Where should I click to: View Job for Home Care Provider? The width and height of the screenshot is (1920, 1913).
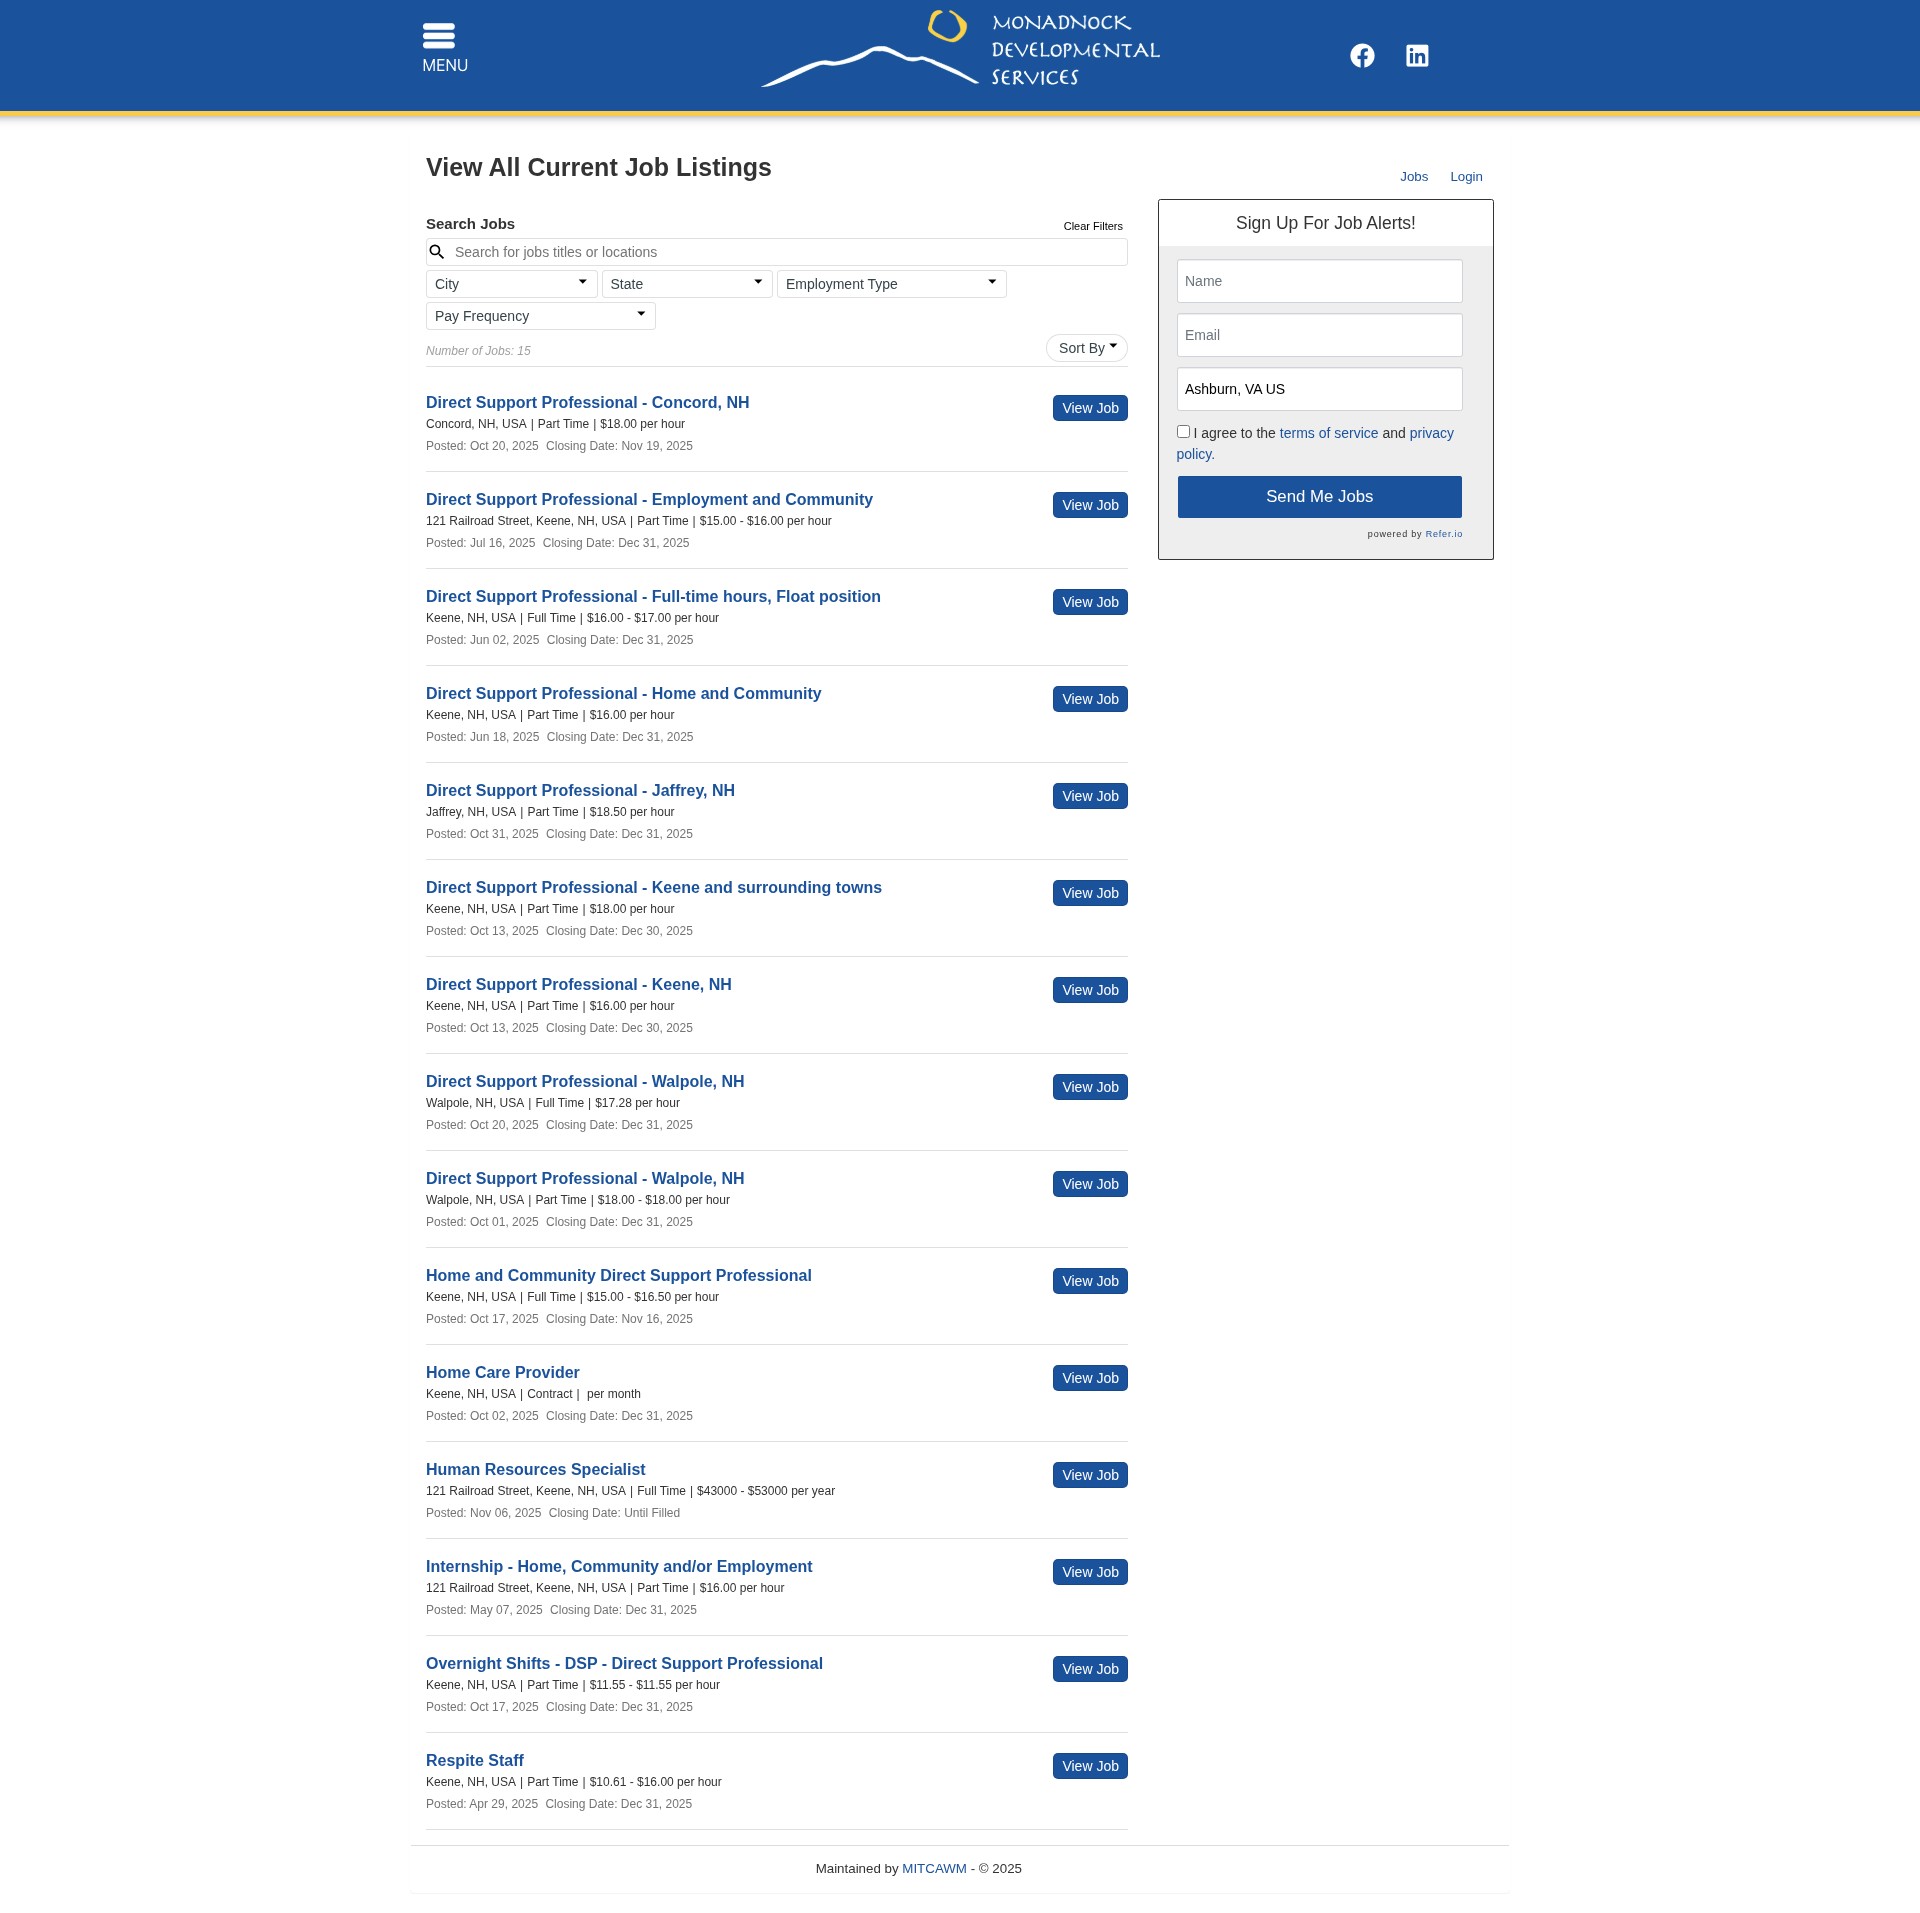pos(1090,1378)
